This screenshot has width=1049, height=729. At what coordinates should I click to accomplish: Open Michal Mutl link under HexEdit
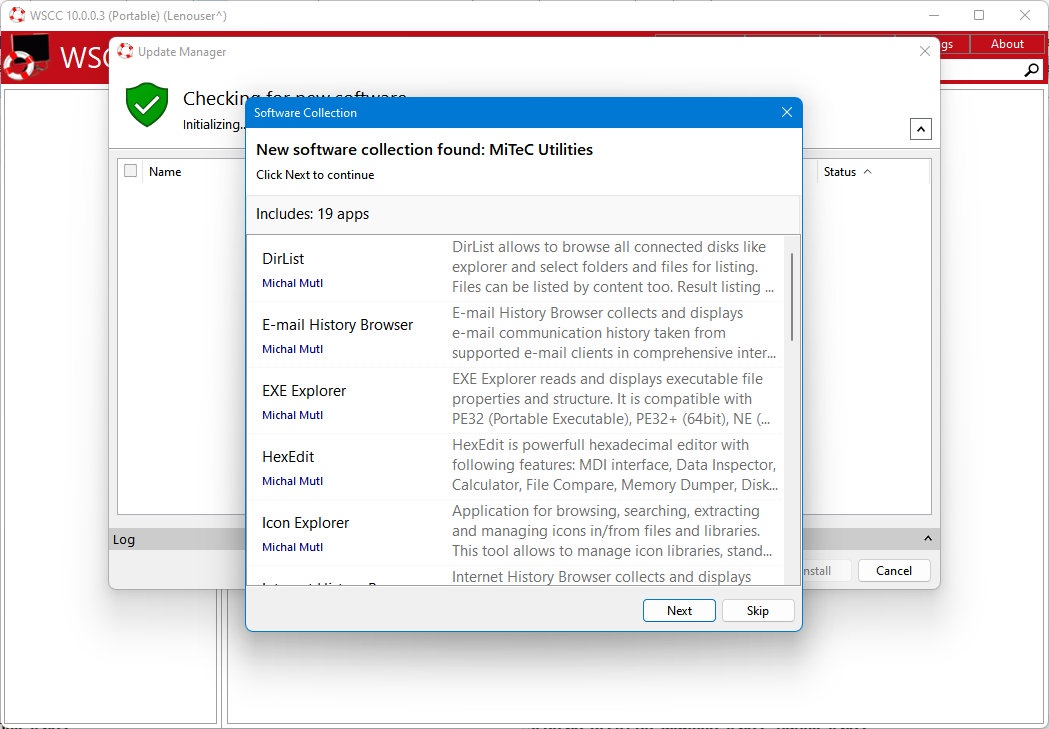(292, 481)
